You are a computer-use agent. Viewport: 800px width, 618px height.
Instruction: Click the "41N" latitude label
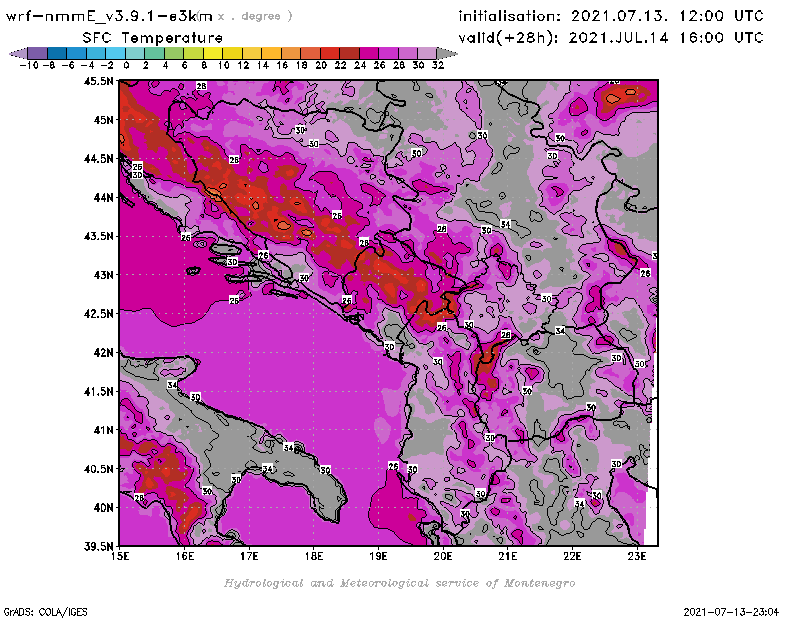(x=104, y=430)
